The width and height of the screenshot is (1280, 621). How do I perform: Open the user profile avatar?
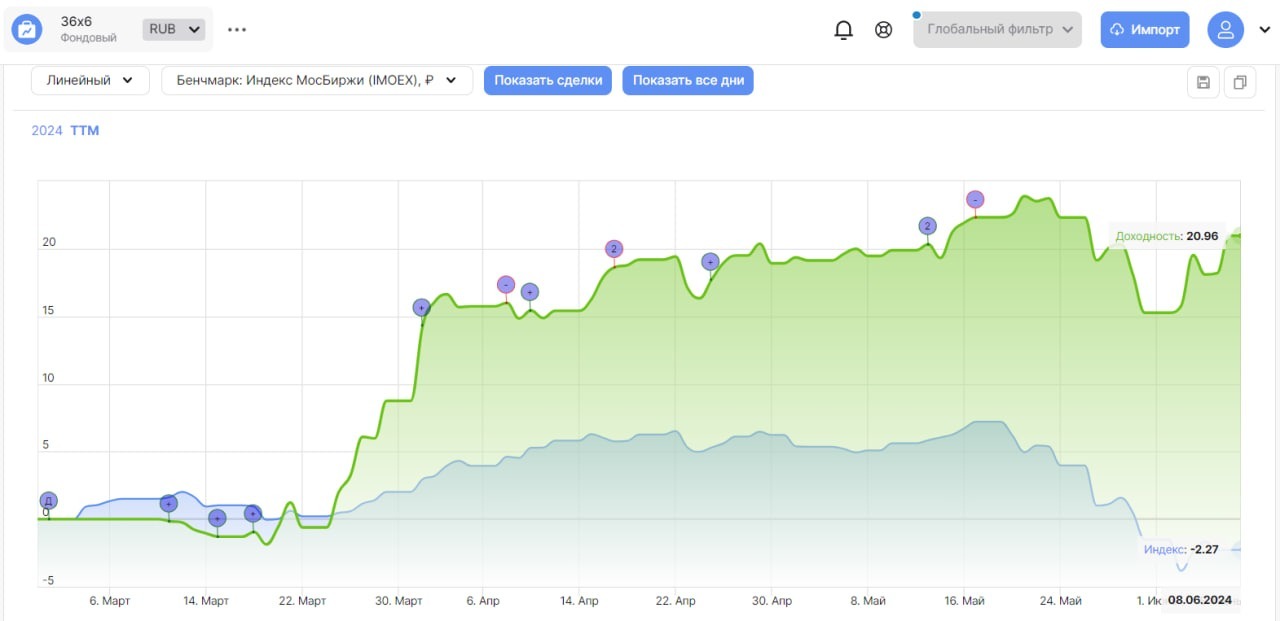pyautogui.click(x=1226, y=29)
